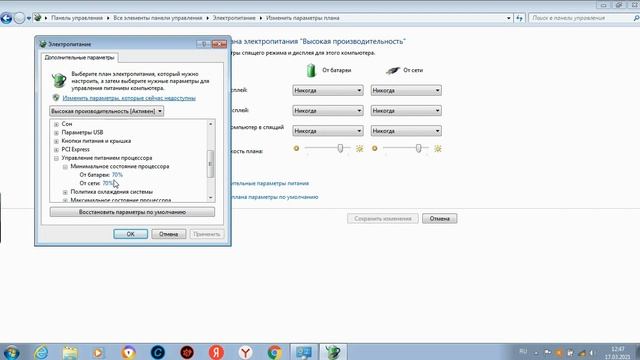
Task: Click the help question mark in Электропитание dialog
Action: click(204, 44)
